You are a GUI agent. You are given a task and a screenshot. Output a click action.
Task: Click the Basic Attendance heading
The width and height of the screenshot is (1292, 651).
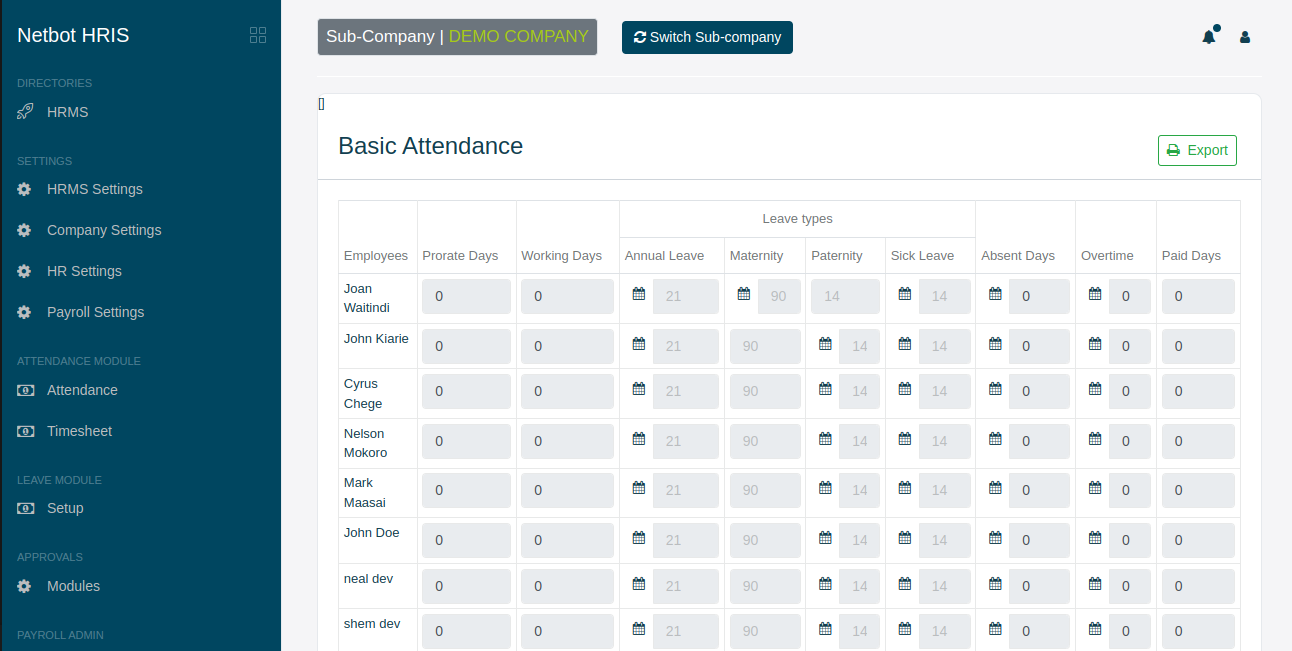[431, 146]
